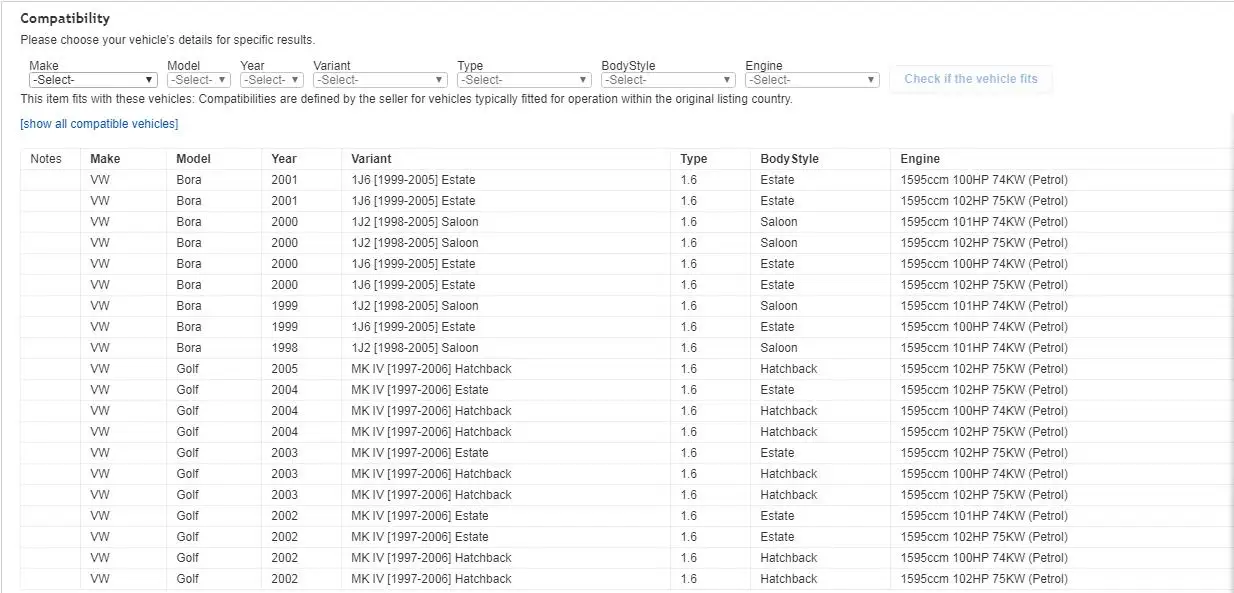Click 1J2 Saloon variant in the 1999 row
1234x593 pixels.
click(x=507, y=306)
